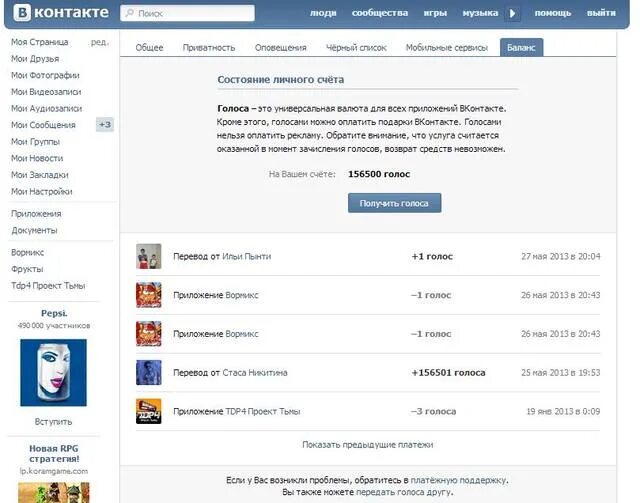
Task: Click передать голоса другу link
Action: (x=404, y=492)
